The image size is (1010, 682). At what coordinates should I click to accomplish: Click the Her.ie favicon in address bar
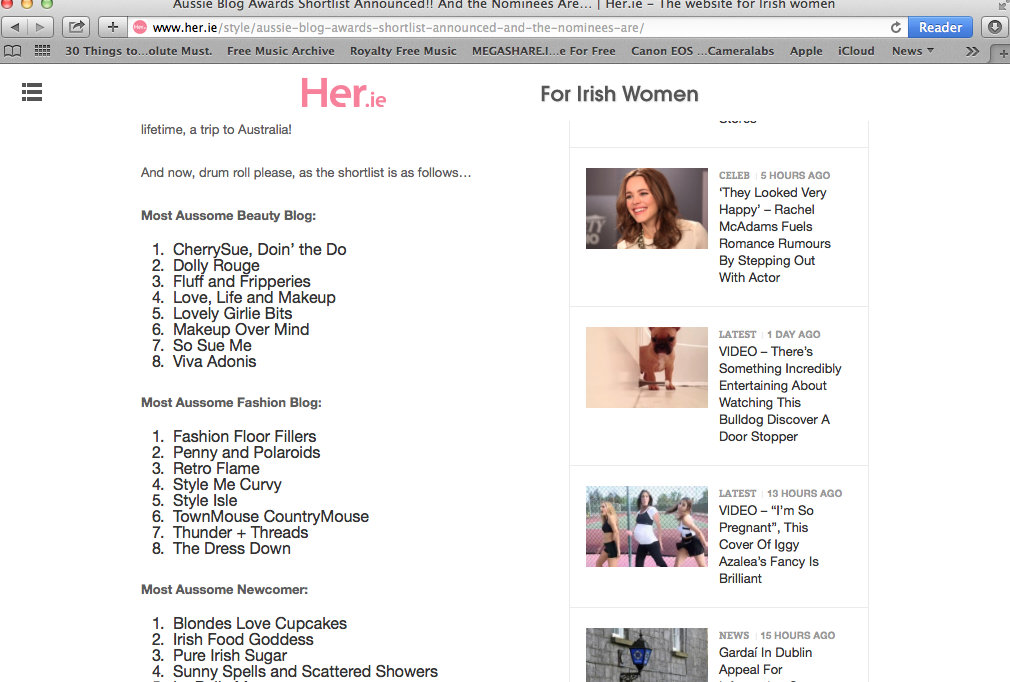tap(140, 27)
